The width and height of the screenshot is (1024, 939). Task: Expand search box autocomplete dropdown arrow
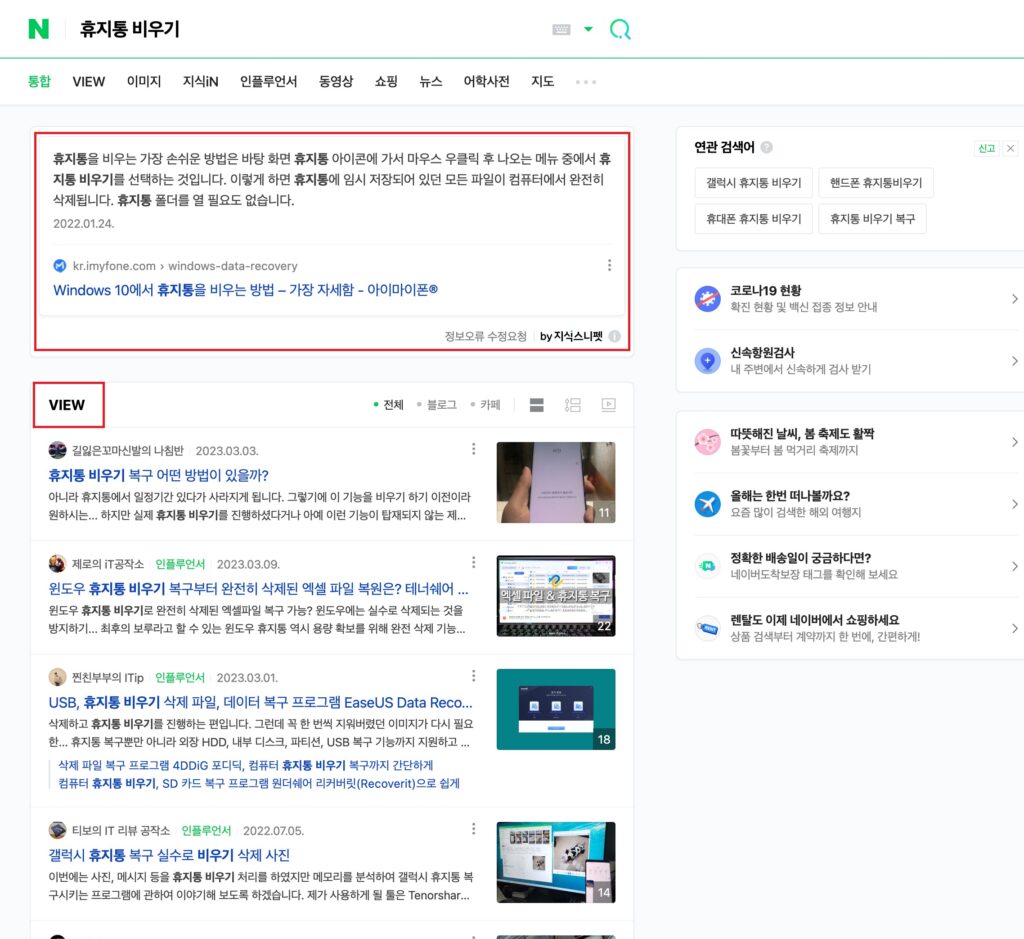pyautogui.click(x=588, y=29)
